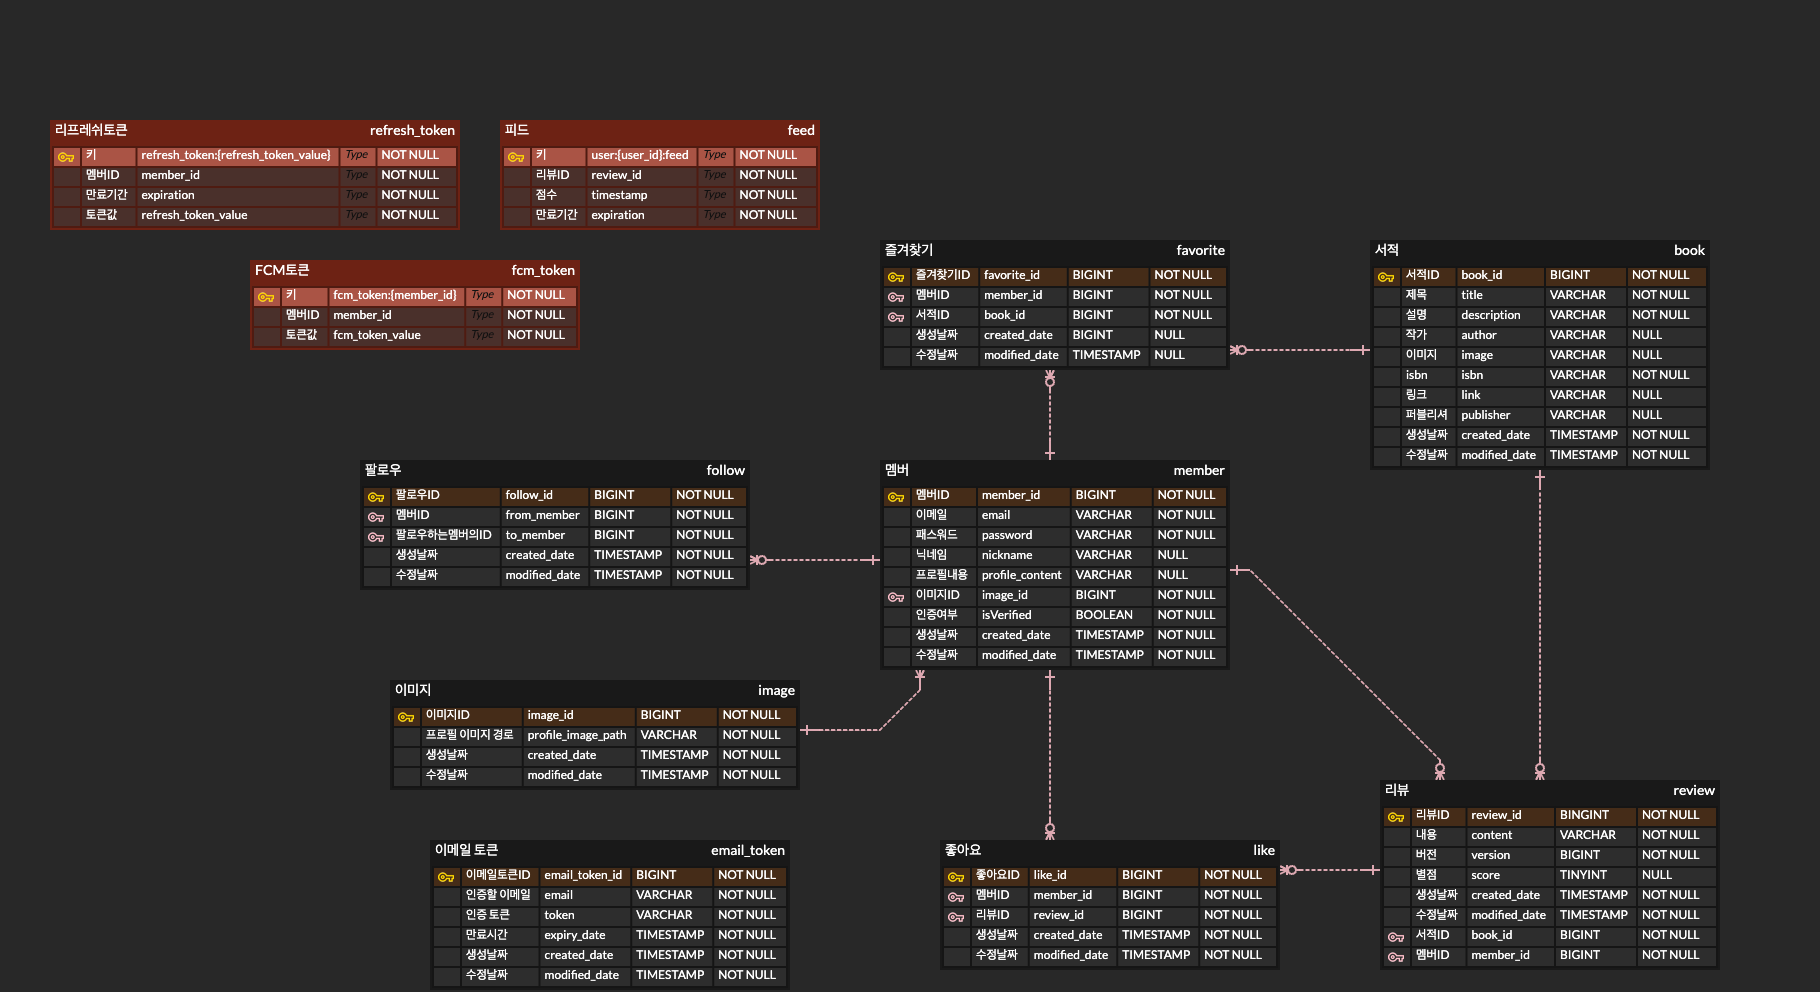Click the Type field of fcm_token_value row
Image resolution: width=1820 pixels, height=992 pixels.
coord(483,335)
